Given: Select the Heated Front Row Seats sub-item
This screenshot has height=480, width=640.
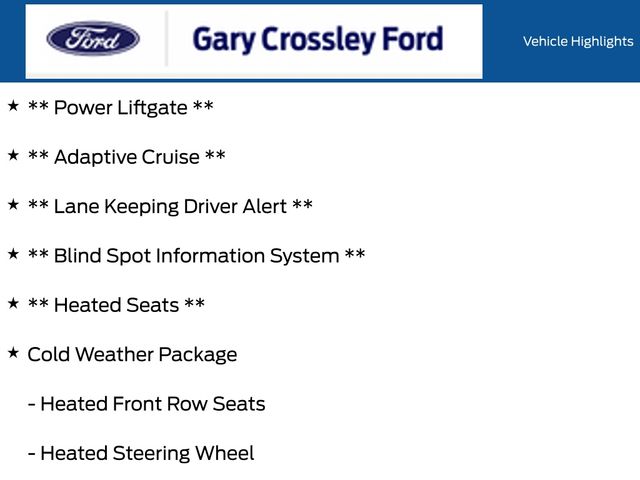Looking at the screenshot, I should tap(152, 404).
